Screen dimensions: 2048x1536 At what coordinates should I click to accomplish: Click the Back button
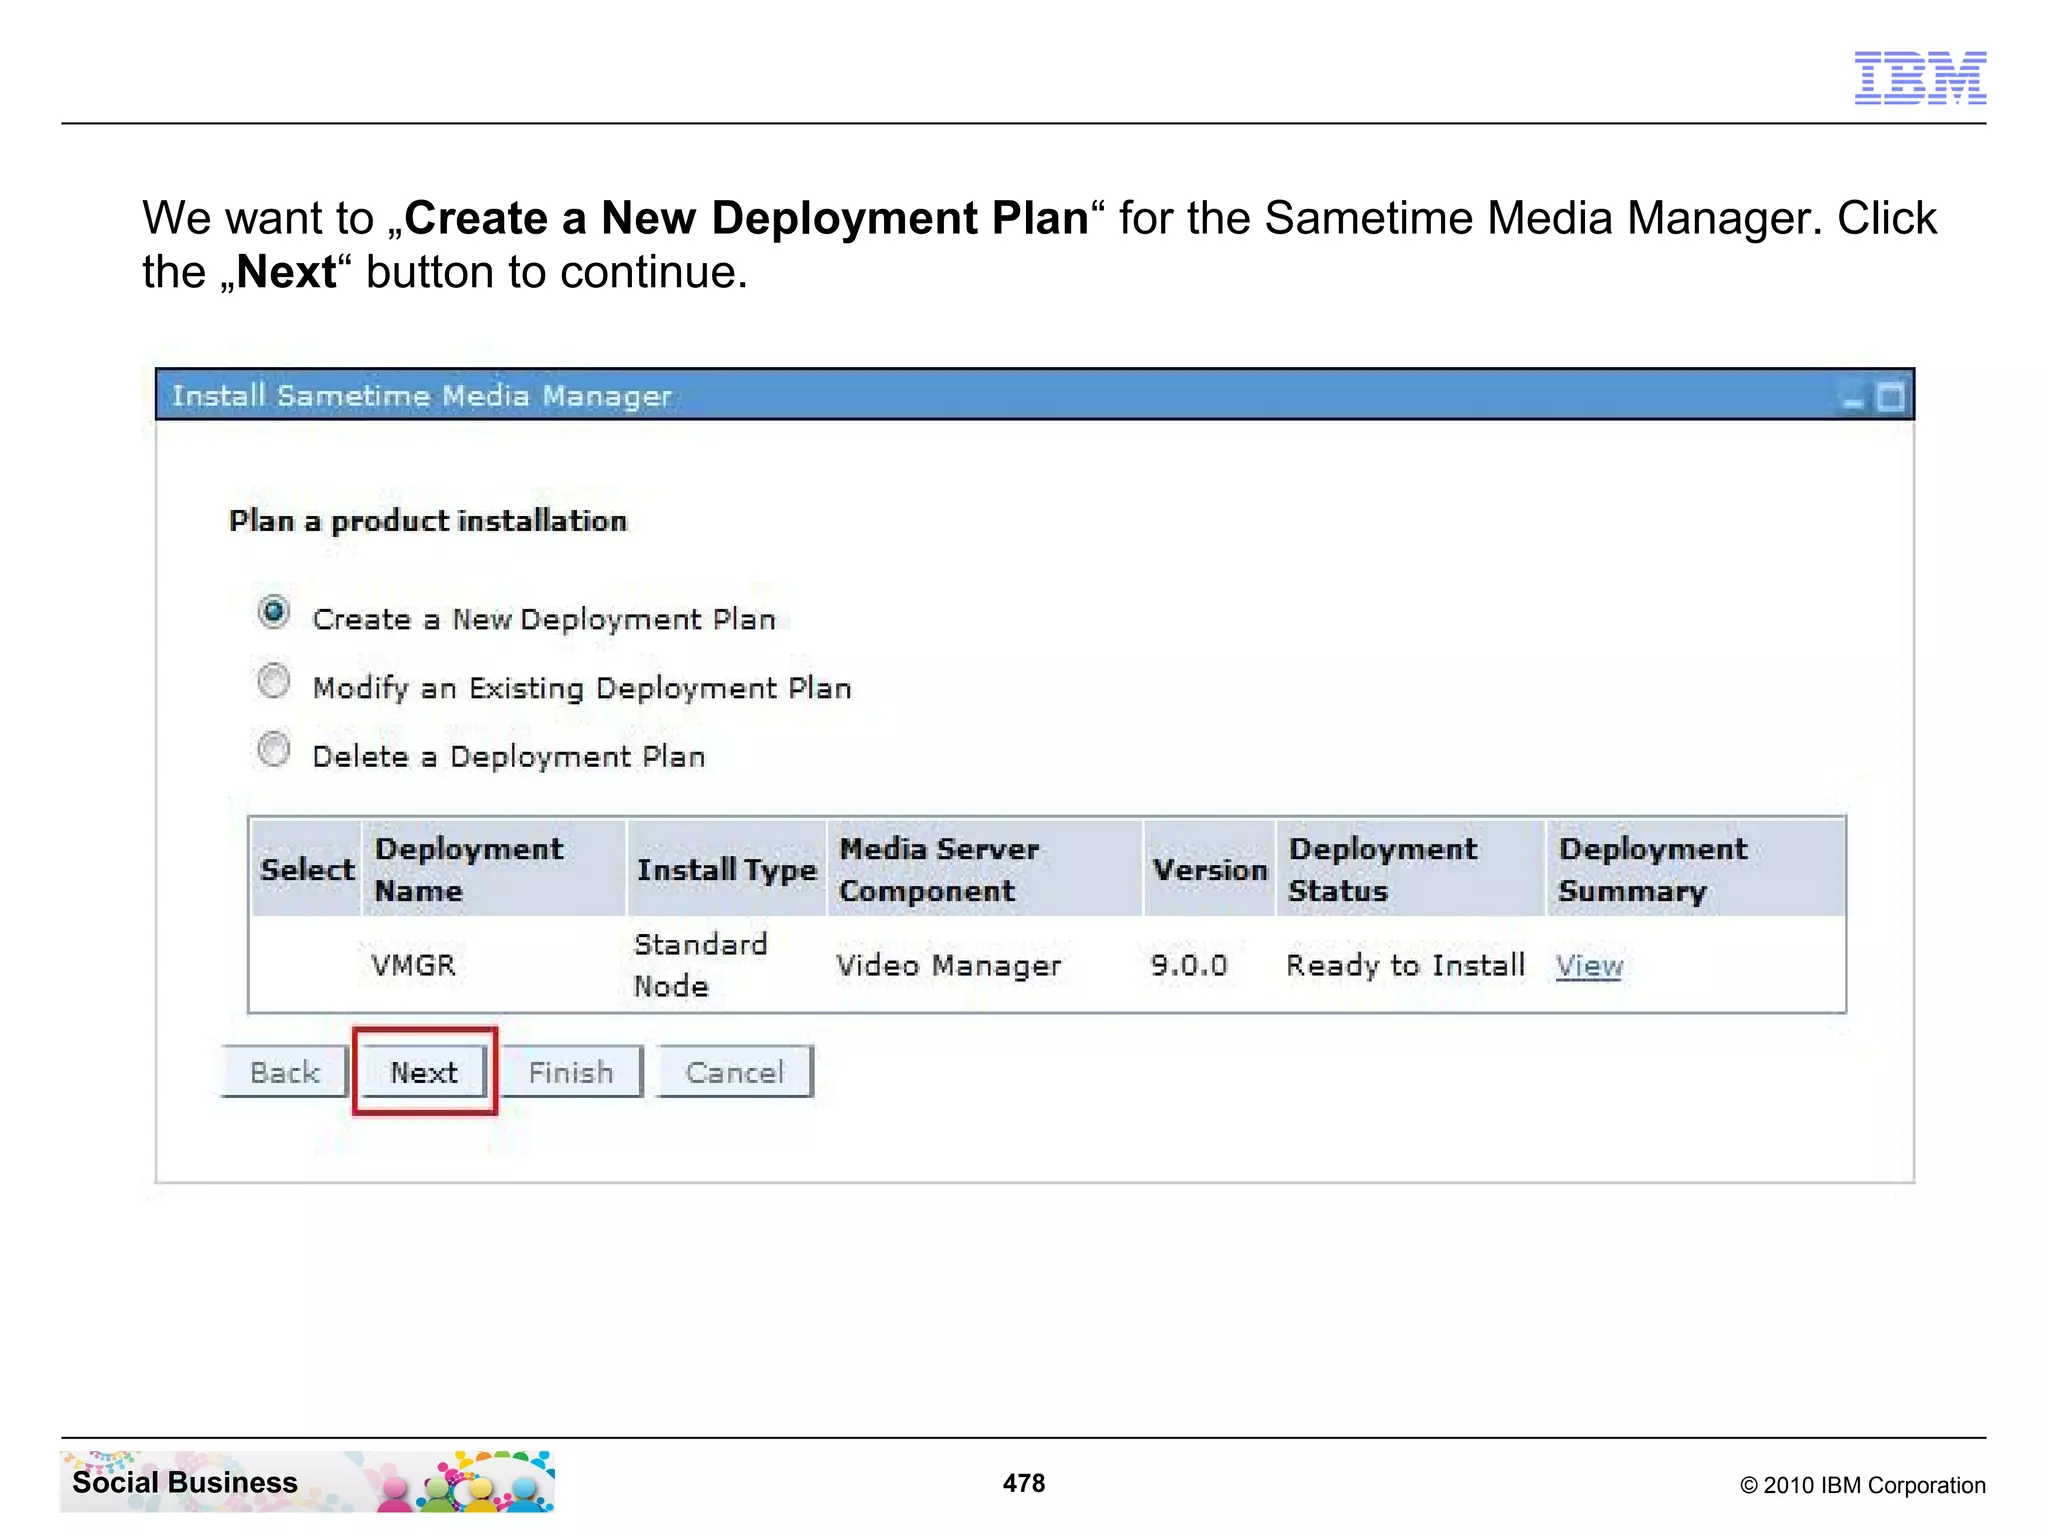[x=285, y=1072]
